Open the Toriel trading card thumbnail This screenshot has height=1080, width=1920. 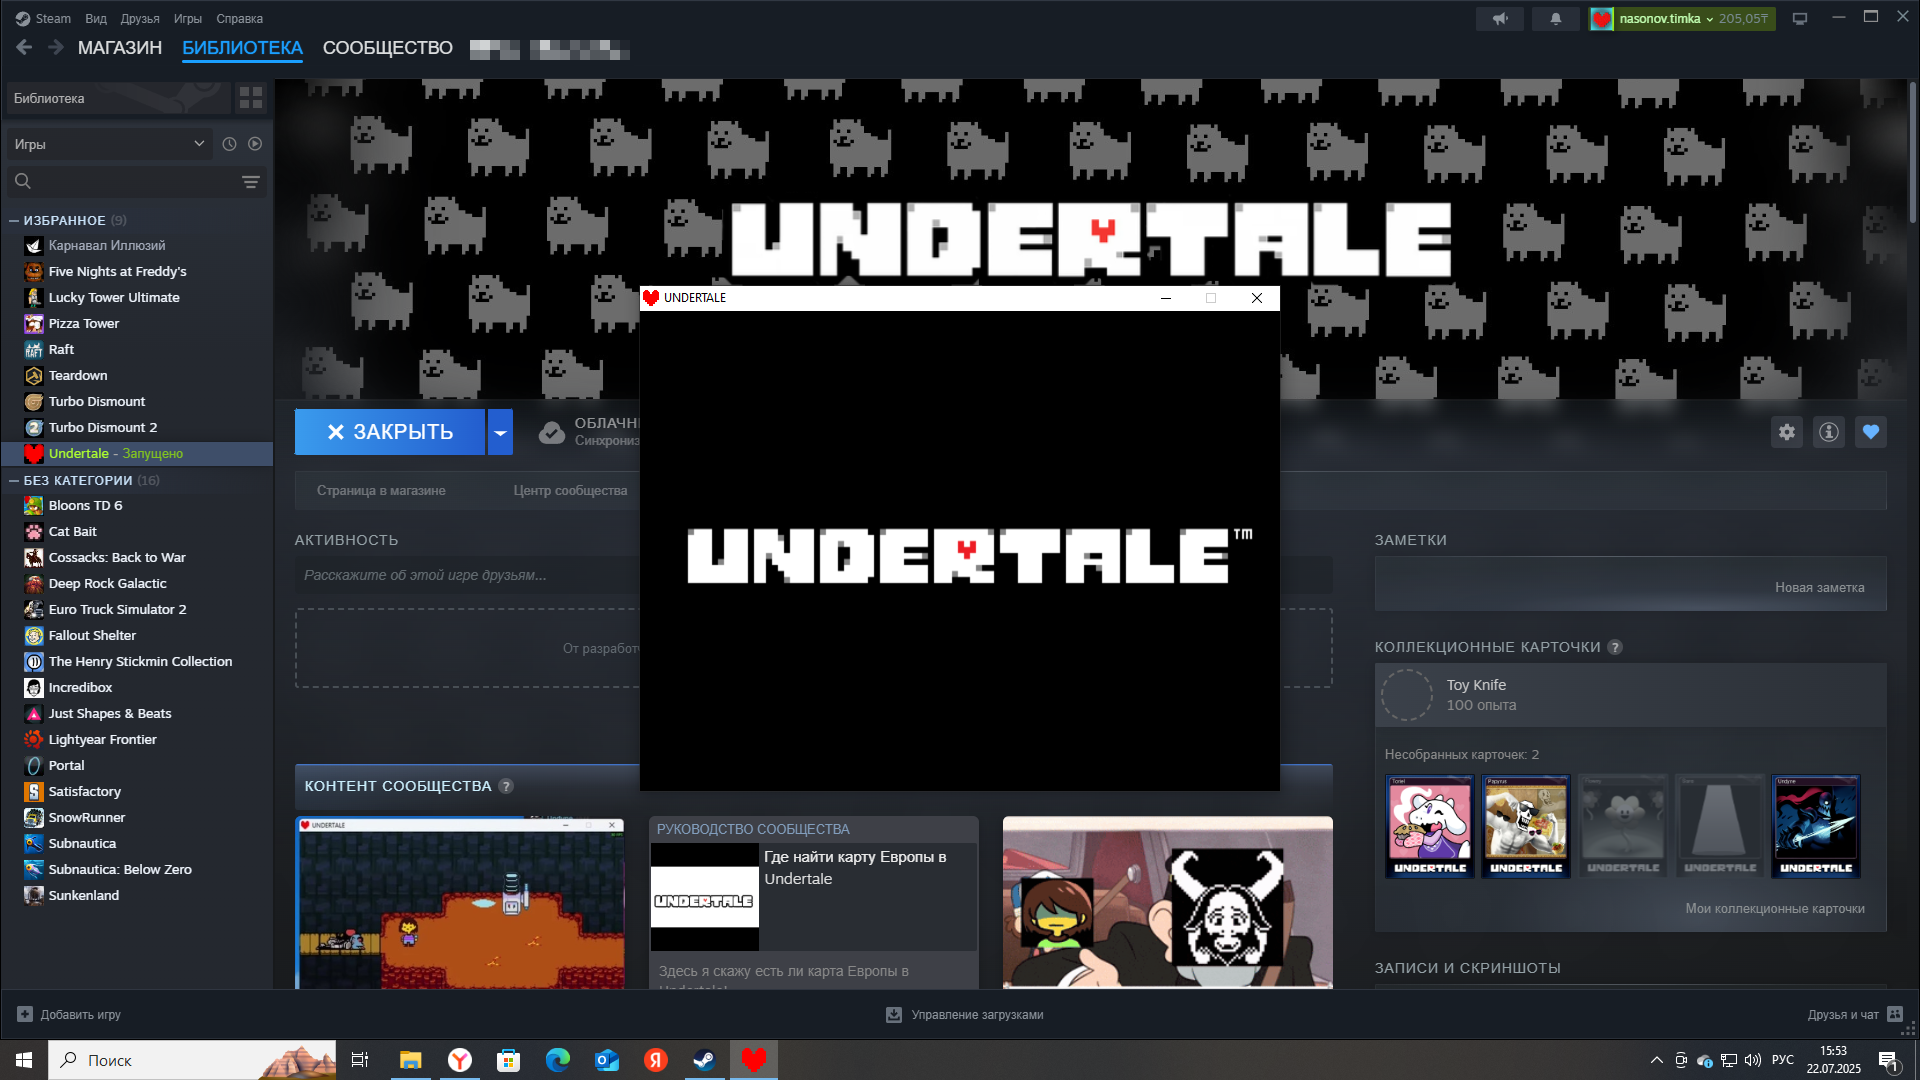[1430, 826]
